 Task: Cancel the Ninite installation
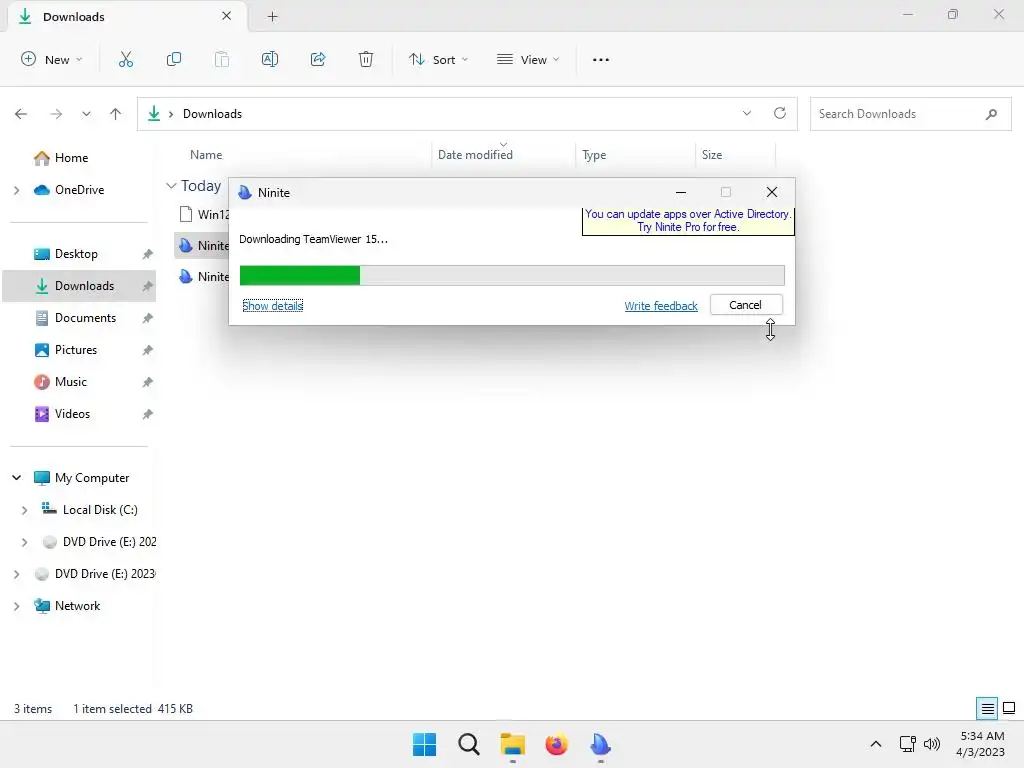746,305
